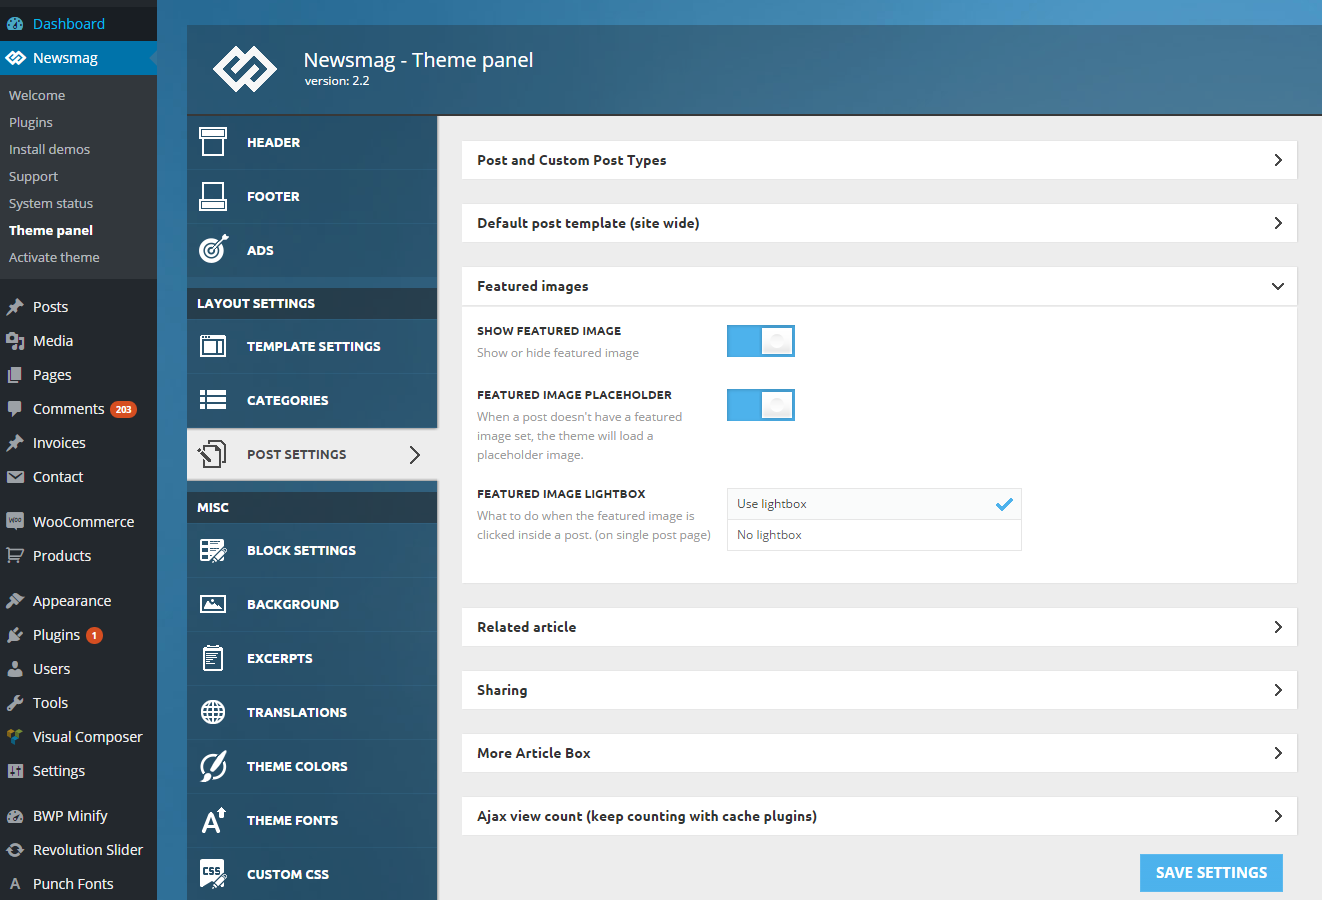Open the Activate theme submenu item
Image resolution: width=1322 pixels, height=900 pixels.
(54, 257)
